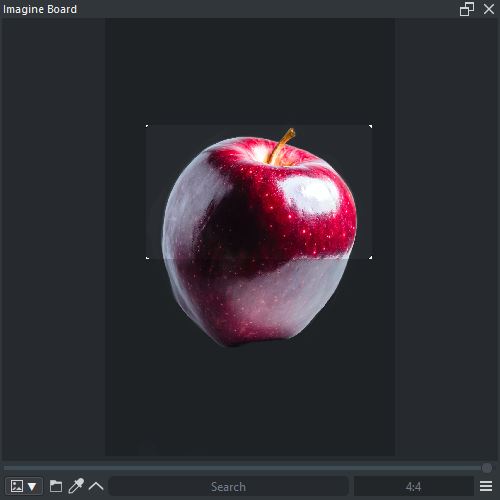Click the zoom slider handle
The image size is (500, 500).
pyautogui.click(x=487, y=468)
